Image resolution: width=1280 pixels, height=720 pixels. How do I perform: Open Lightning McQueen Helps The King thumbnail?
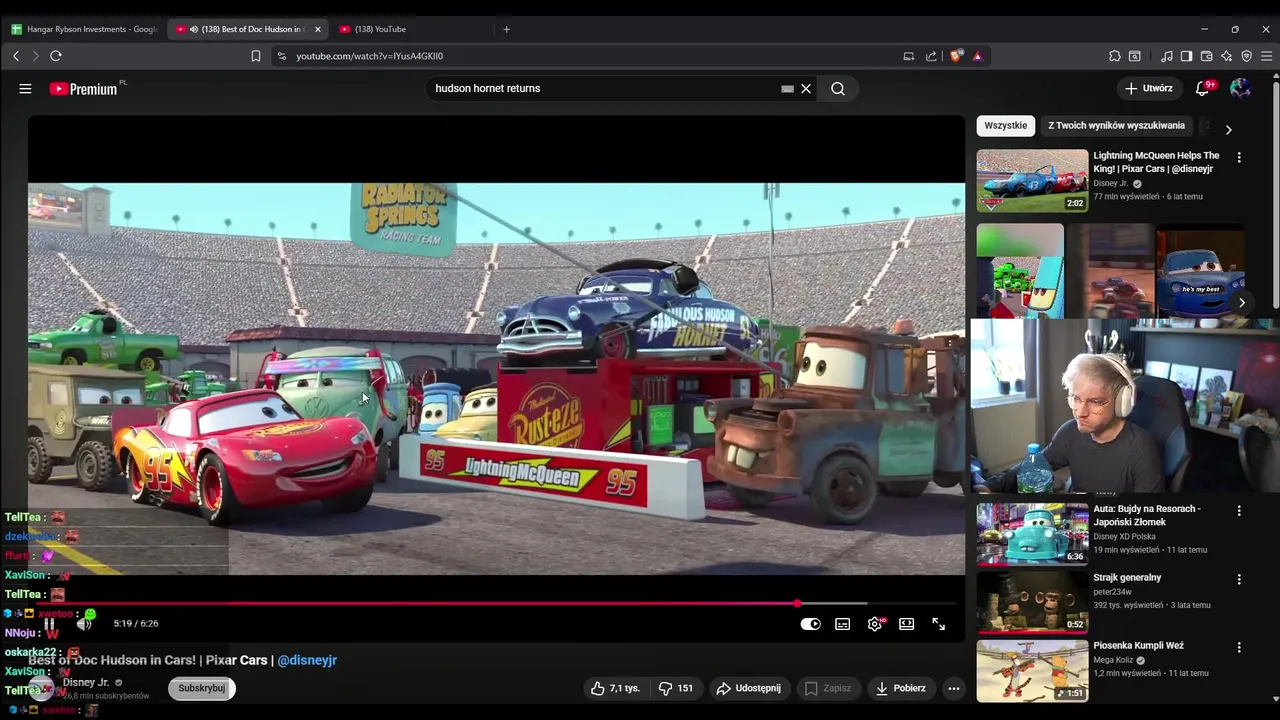(1032, 180)
